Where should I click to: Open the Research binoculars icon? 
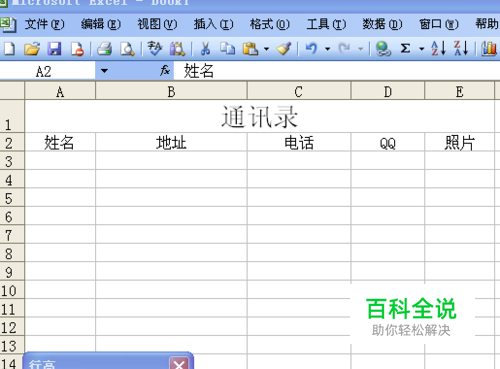click(x=177, y=49)
